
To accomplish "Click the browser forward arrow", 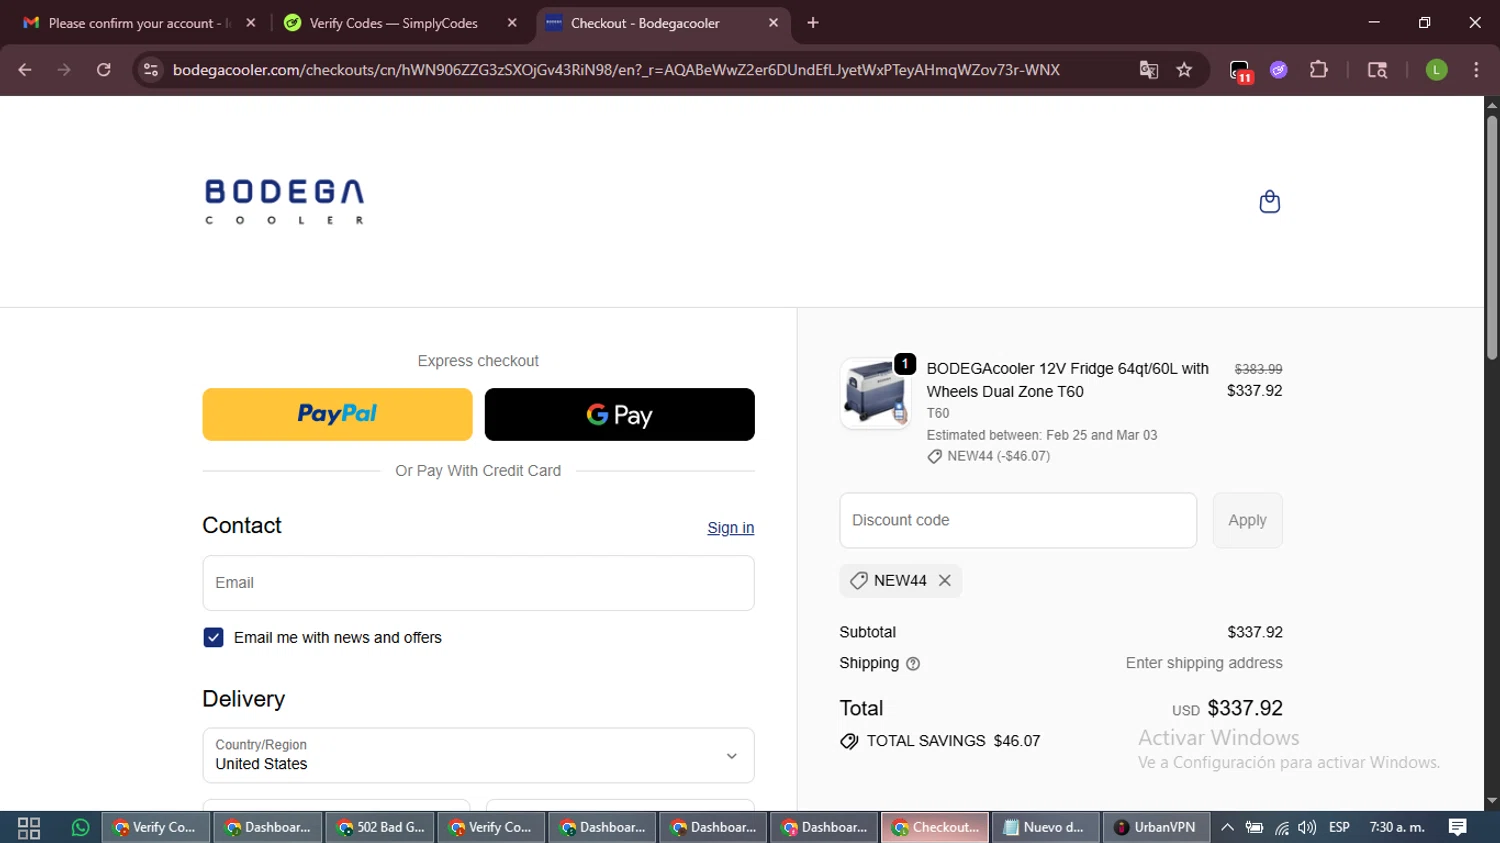I will (64, 70).
